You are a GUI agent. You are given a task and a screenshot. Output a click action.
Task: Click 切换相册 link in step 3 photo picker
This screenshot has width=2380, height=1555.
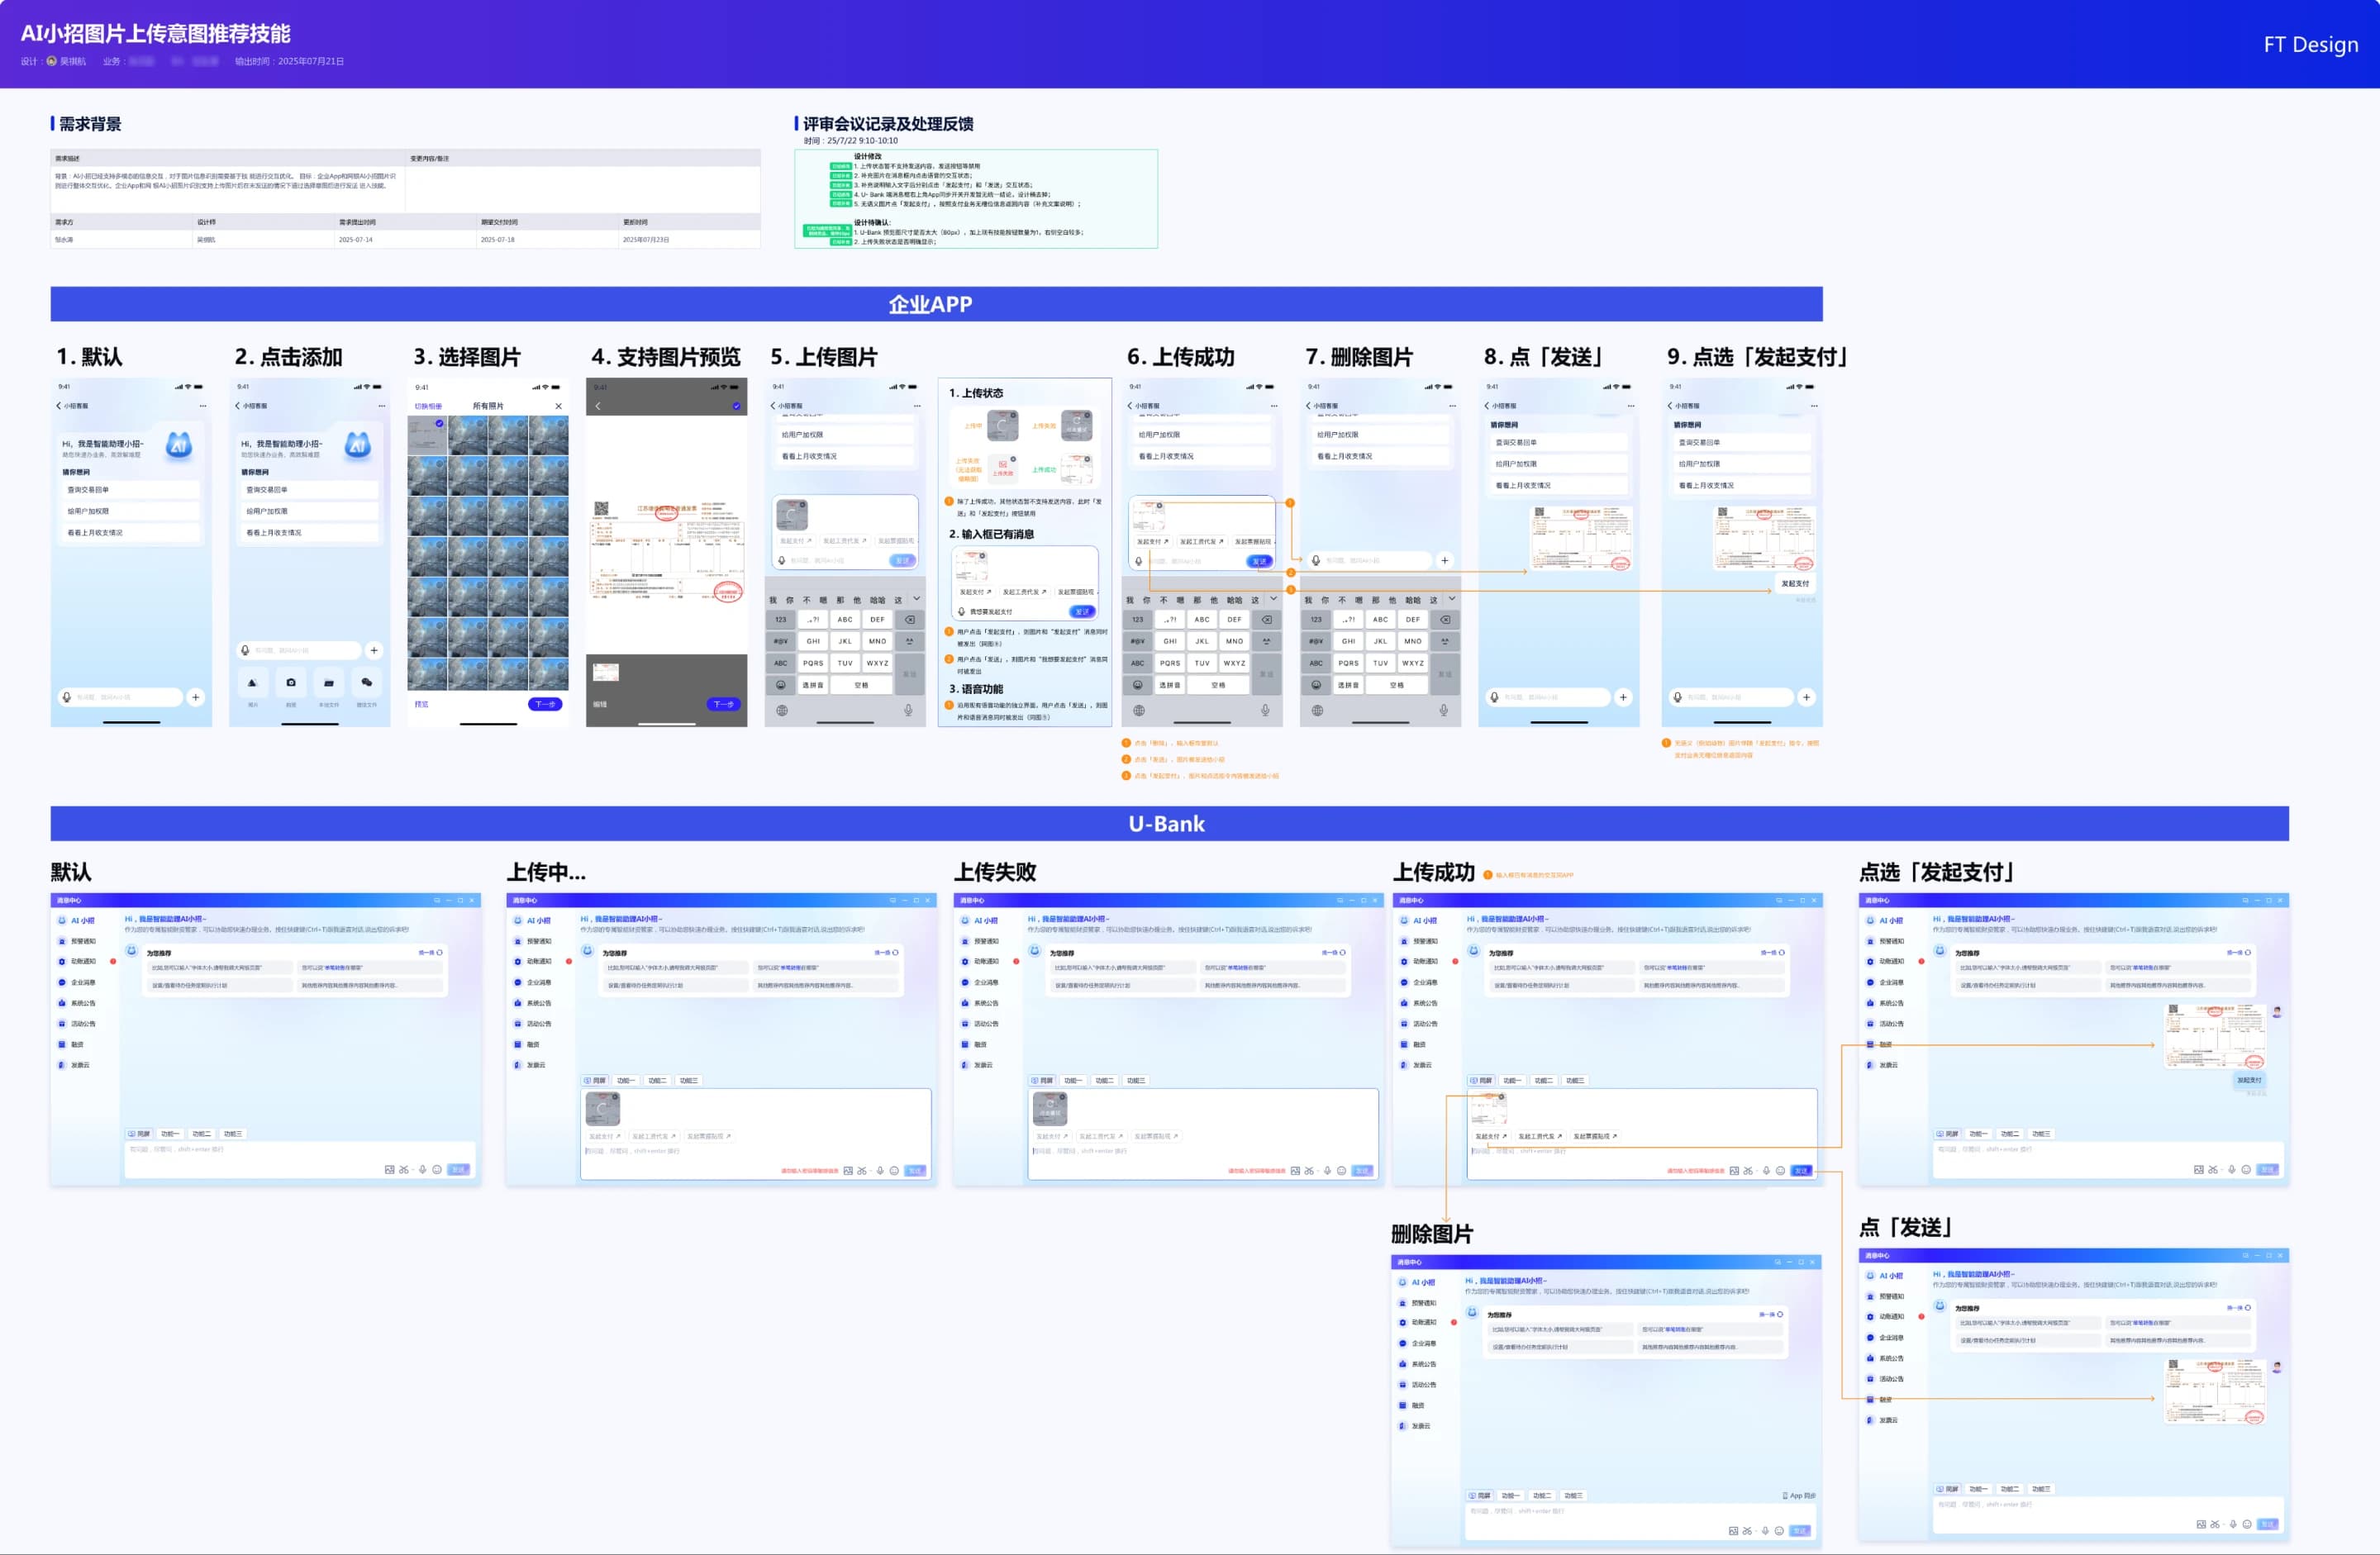click(428, 406)
